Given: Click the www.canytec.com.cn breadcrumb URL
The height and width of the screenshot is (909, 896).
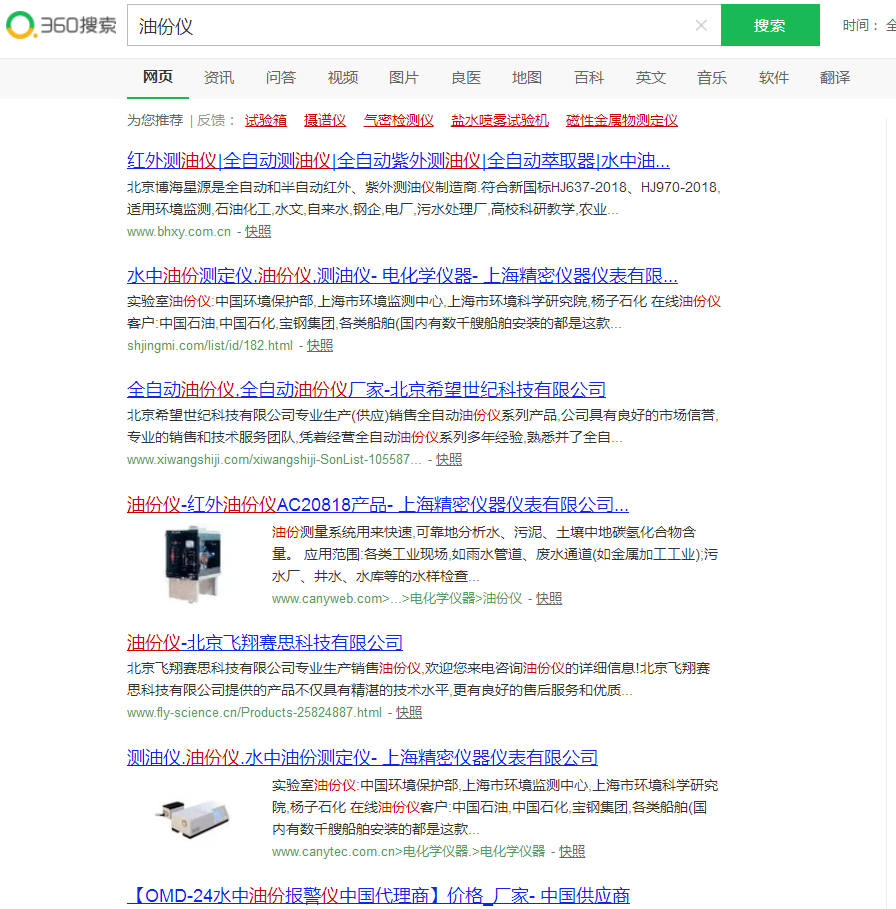Looking at the screenshot, I should point(409,852).
